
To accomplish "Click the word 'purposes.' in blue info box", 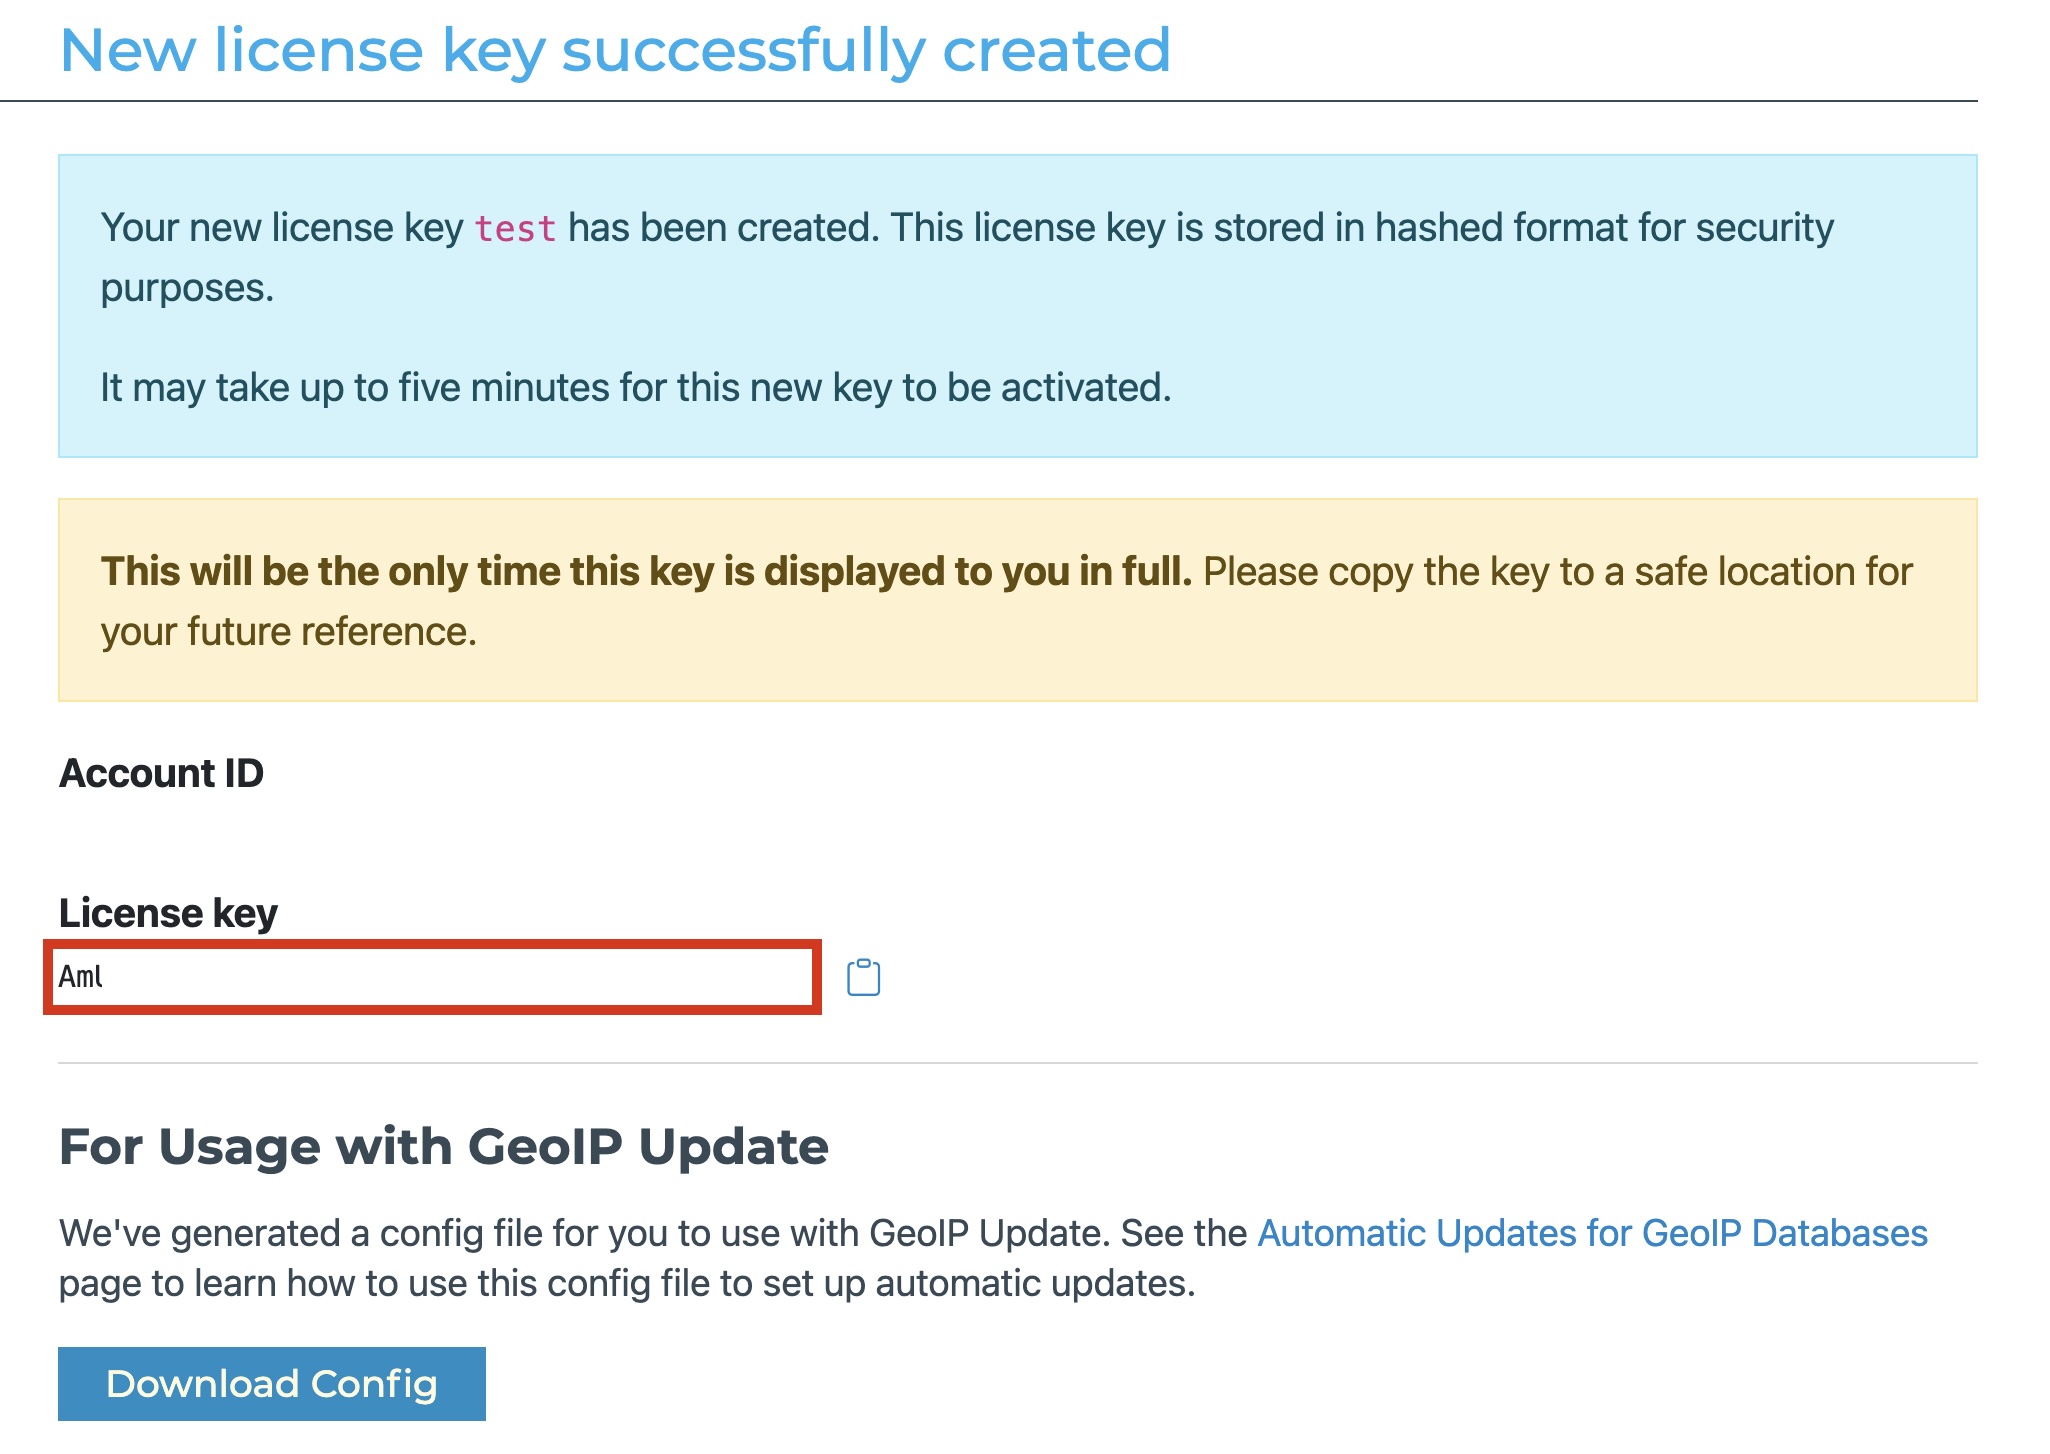I will (x=187, y=288).
